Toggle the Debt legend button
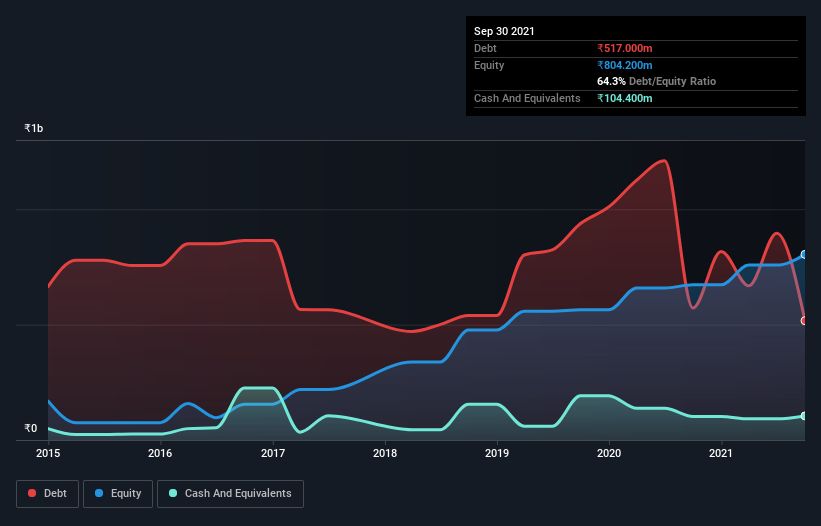 (48, 494)
